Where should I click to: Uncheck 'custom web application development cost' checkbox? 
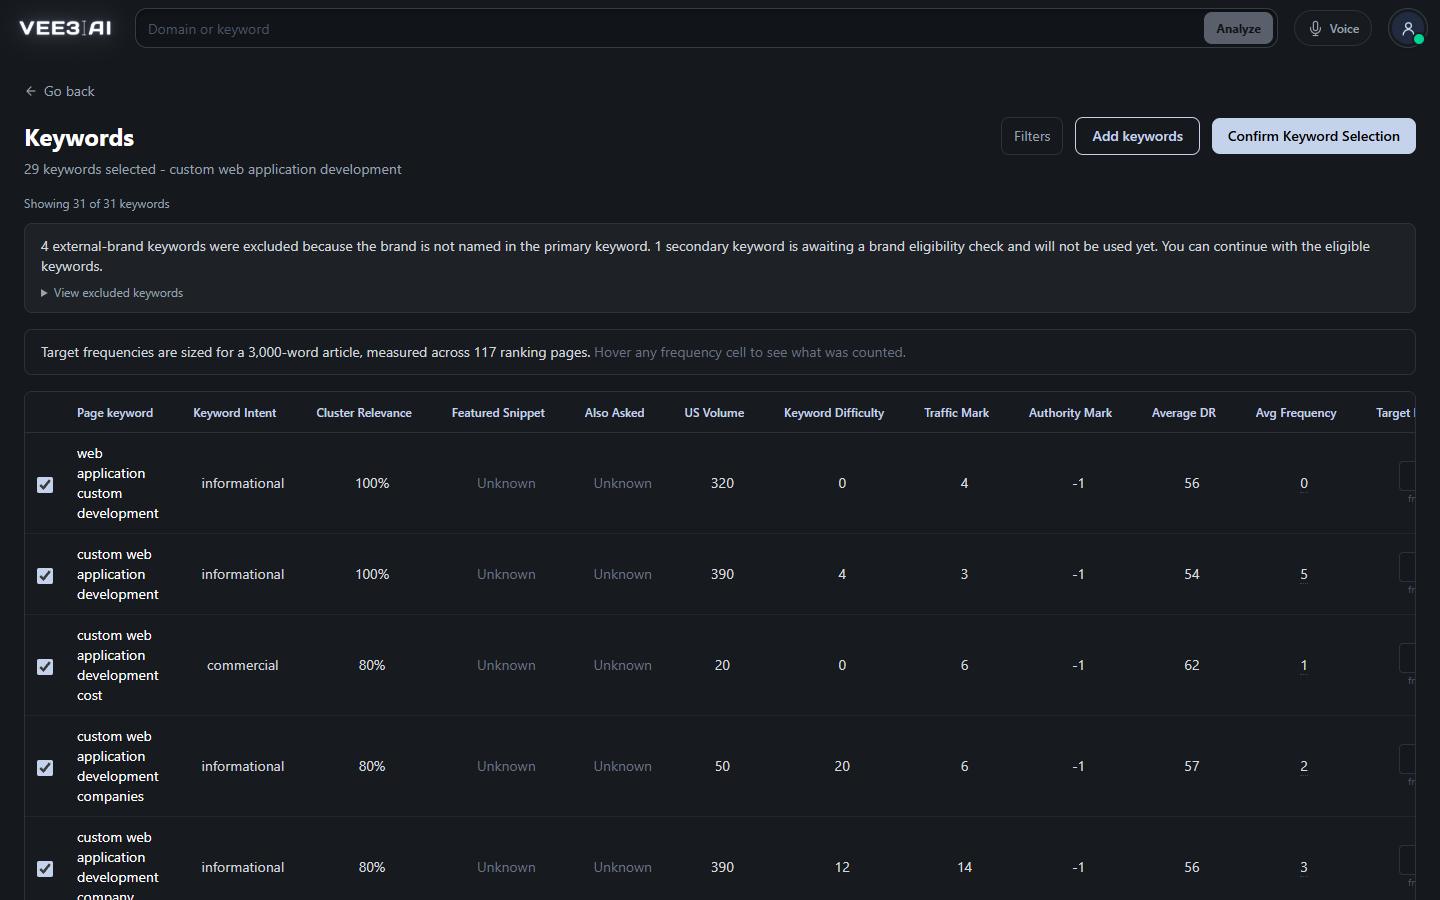(45, 666)
